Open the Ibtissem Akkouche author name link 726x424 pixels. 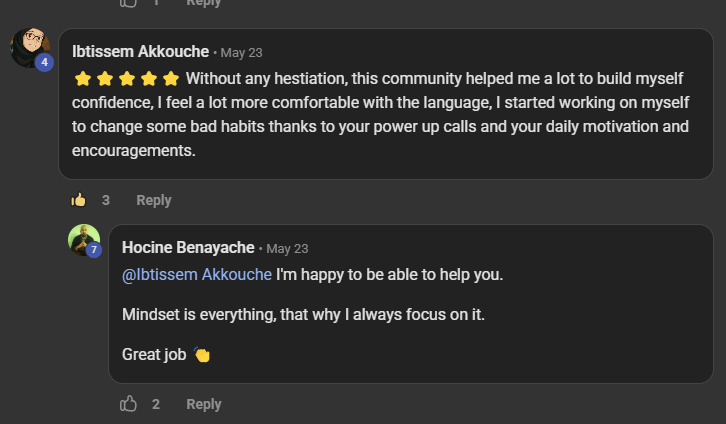[140, 51]
